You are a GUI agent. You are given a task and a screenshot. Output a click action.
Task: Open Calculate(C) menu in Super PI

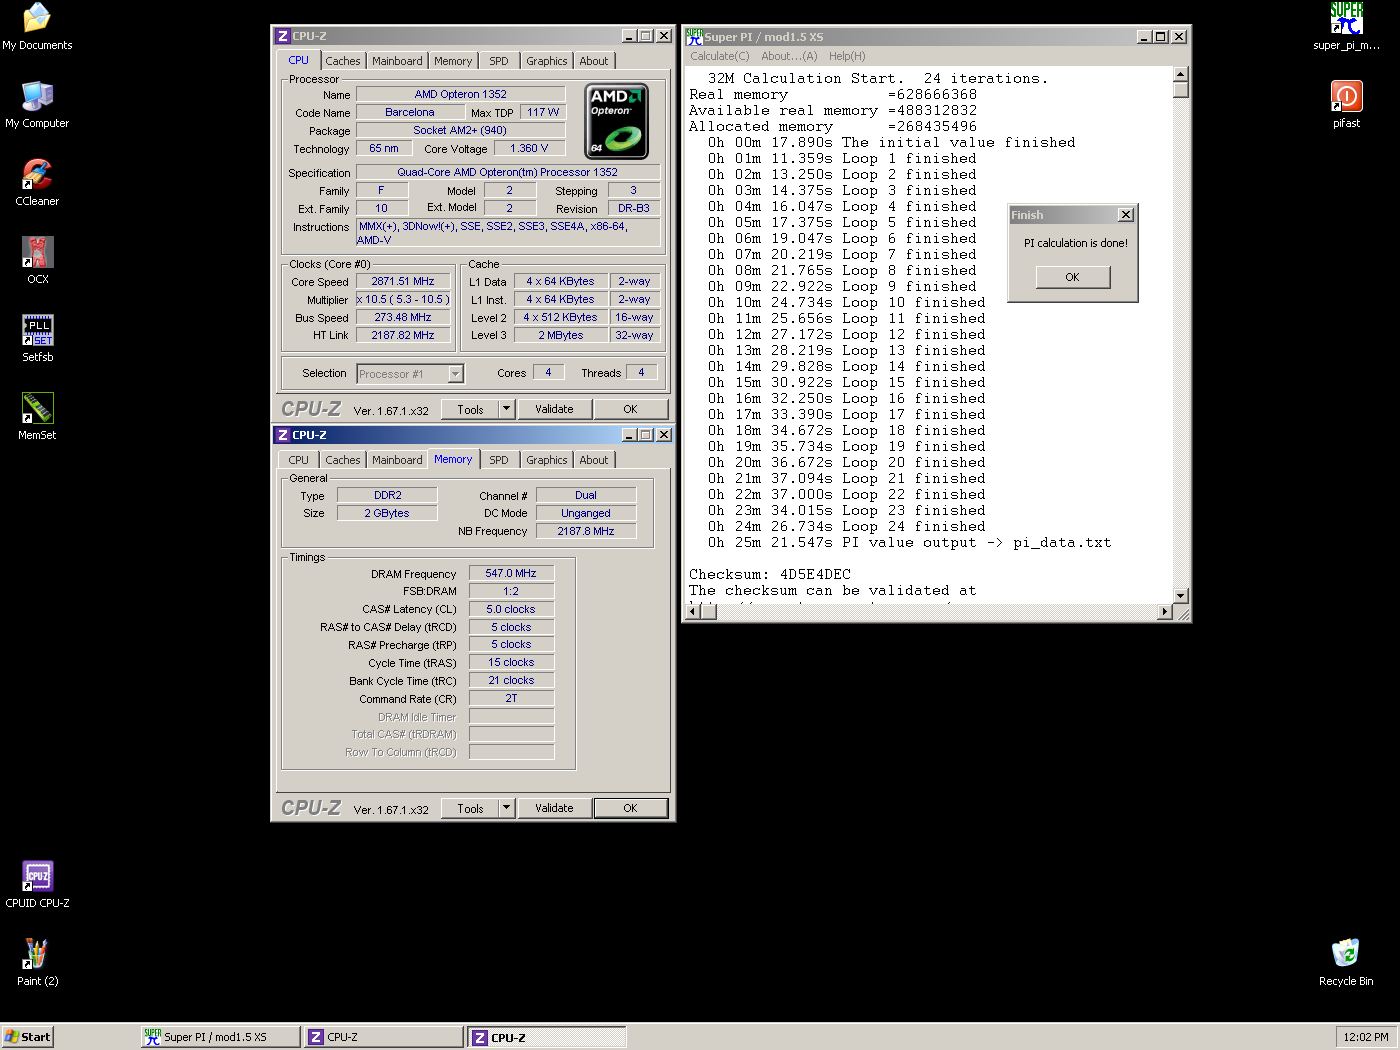719,56
